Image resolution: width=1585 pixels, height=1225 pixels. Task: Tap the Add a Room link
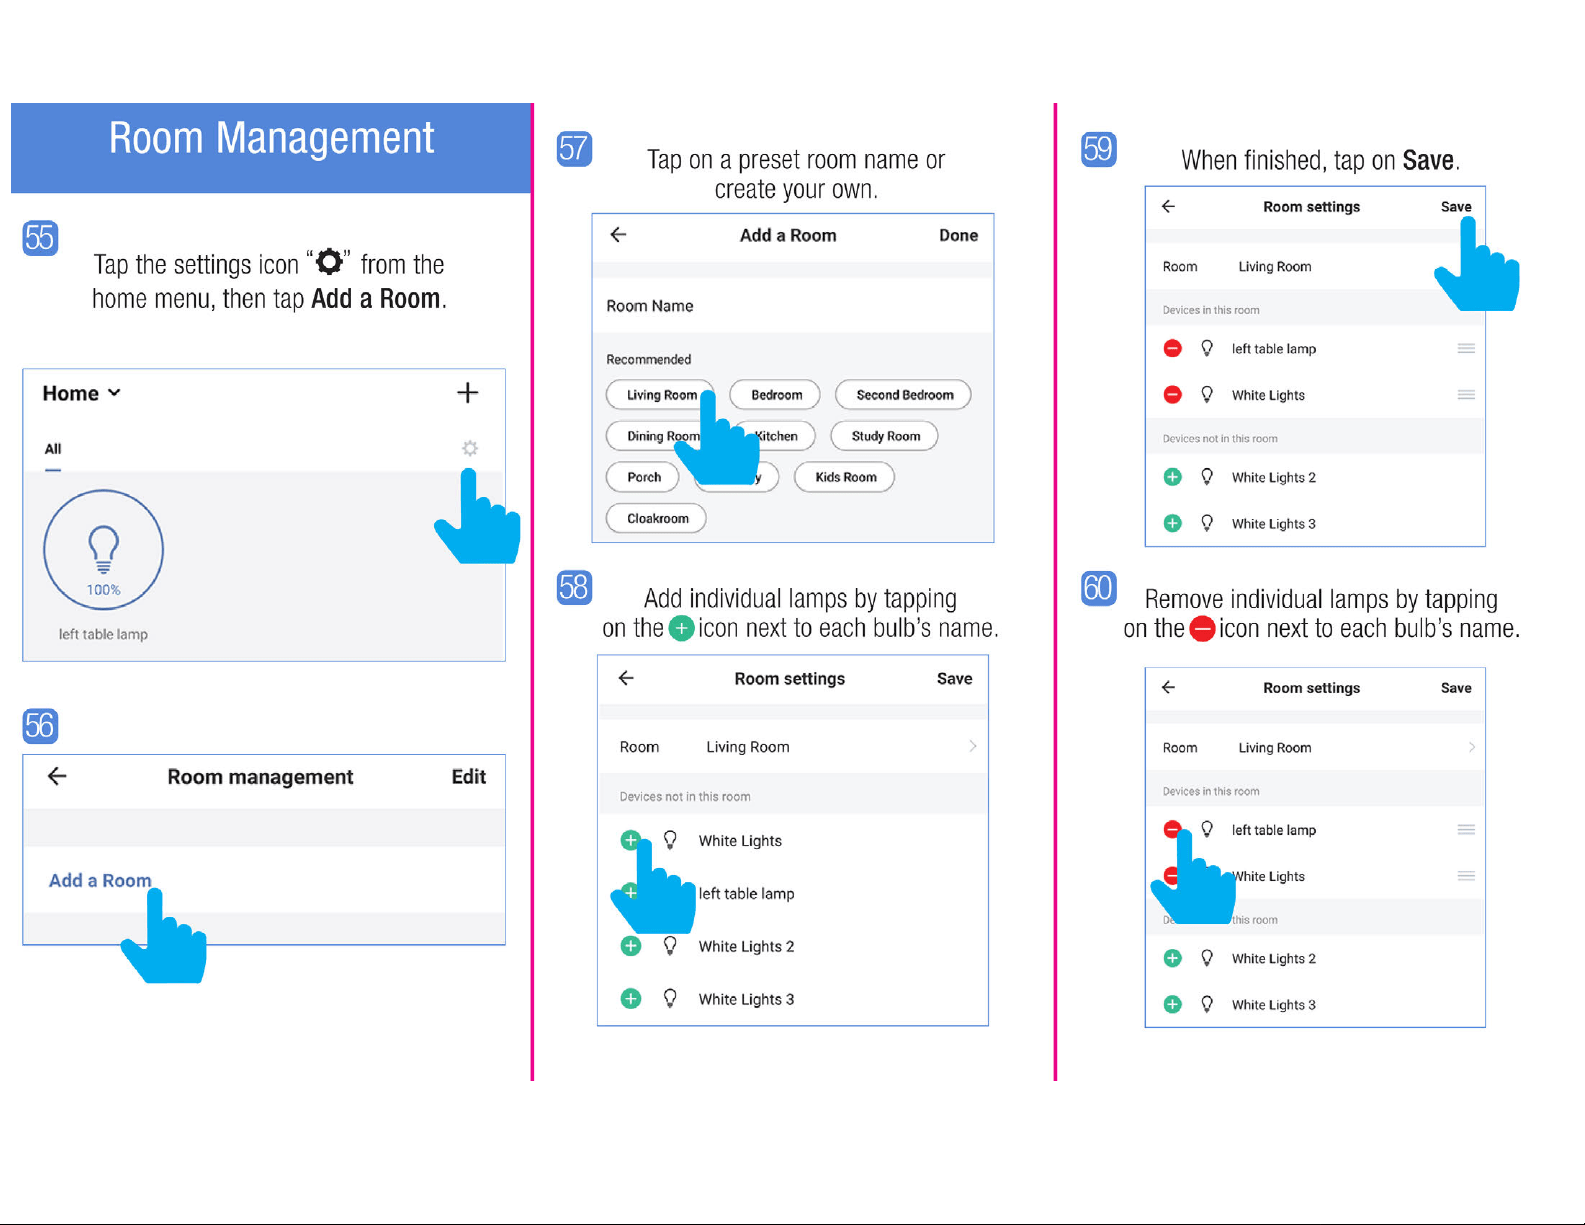coord(100,880)
